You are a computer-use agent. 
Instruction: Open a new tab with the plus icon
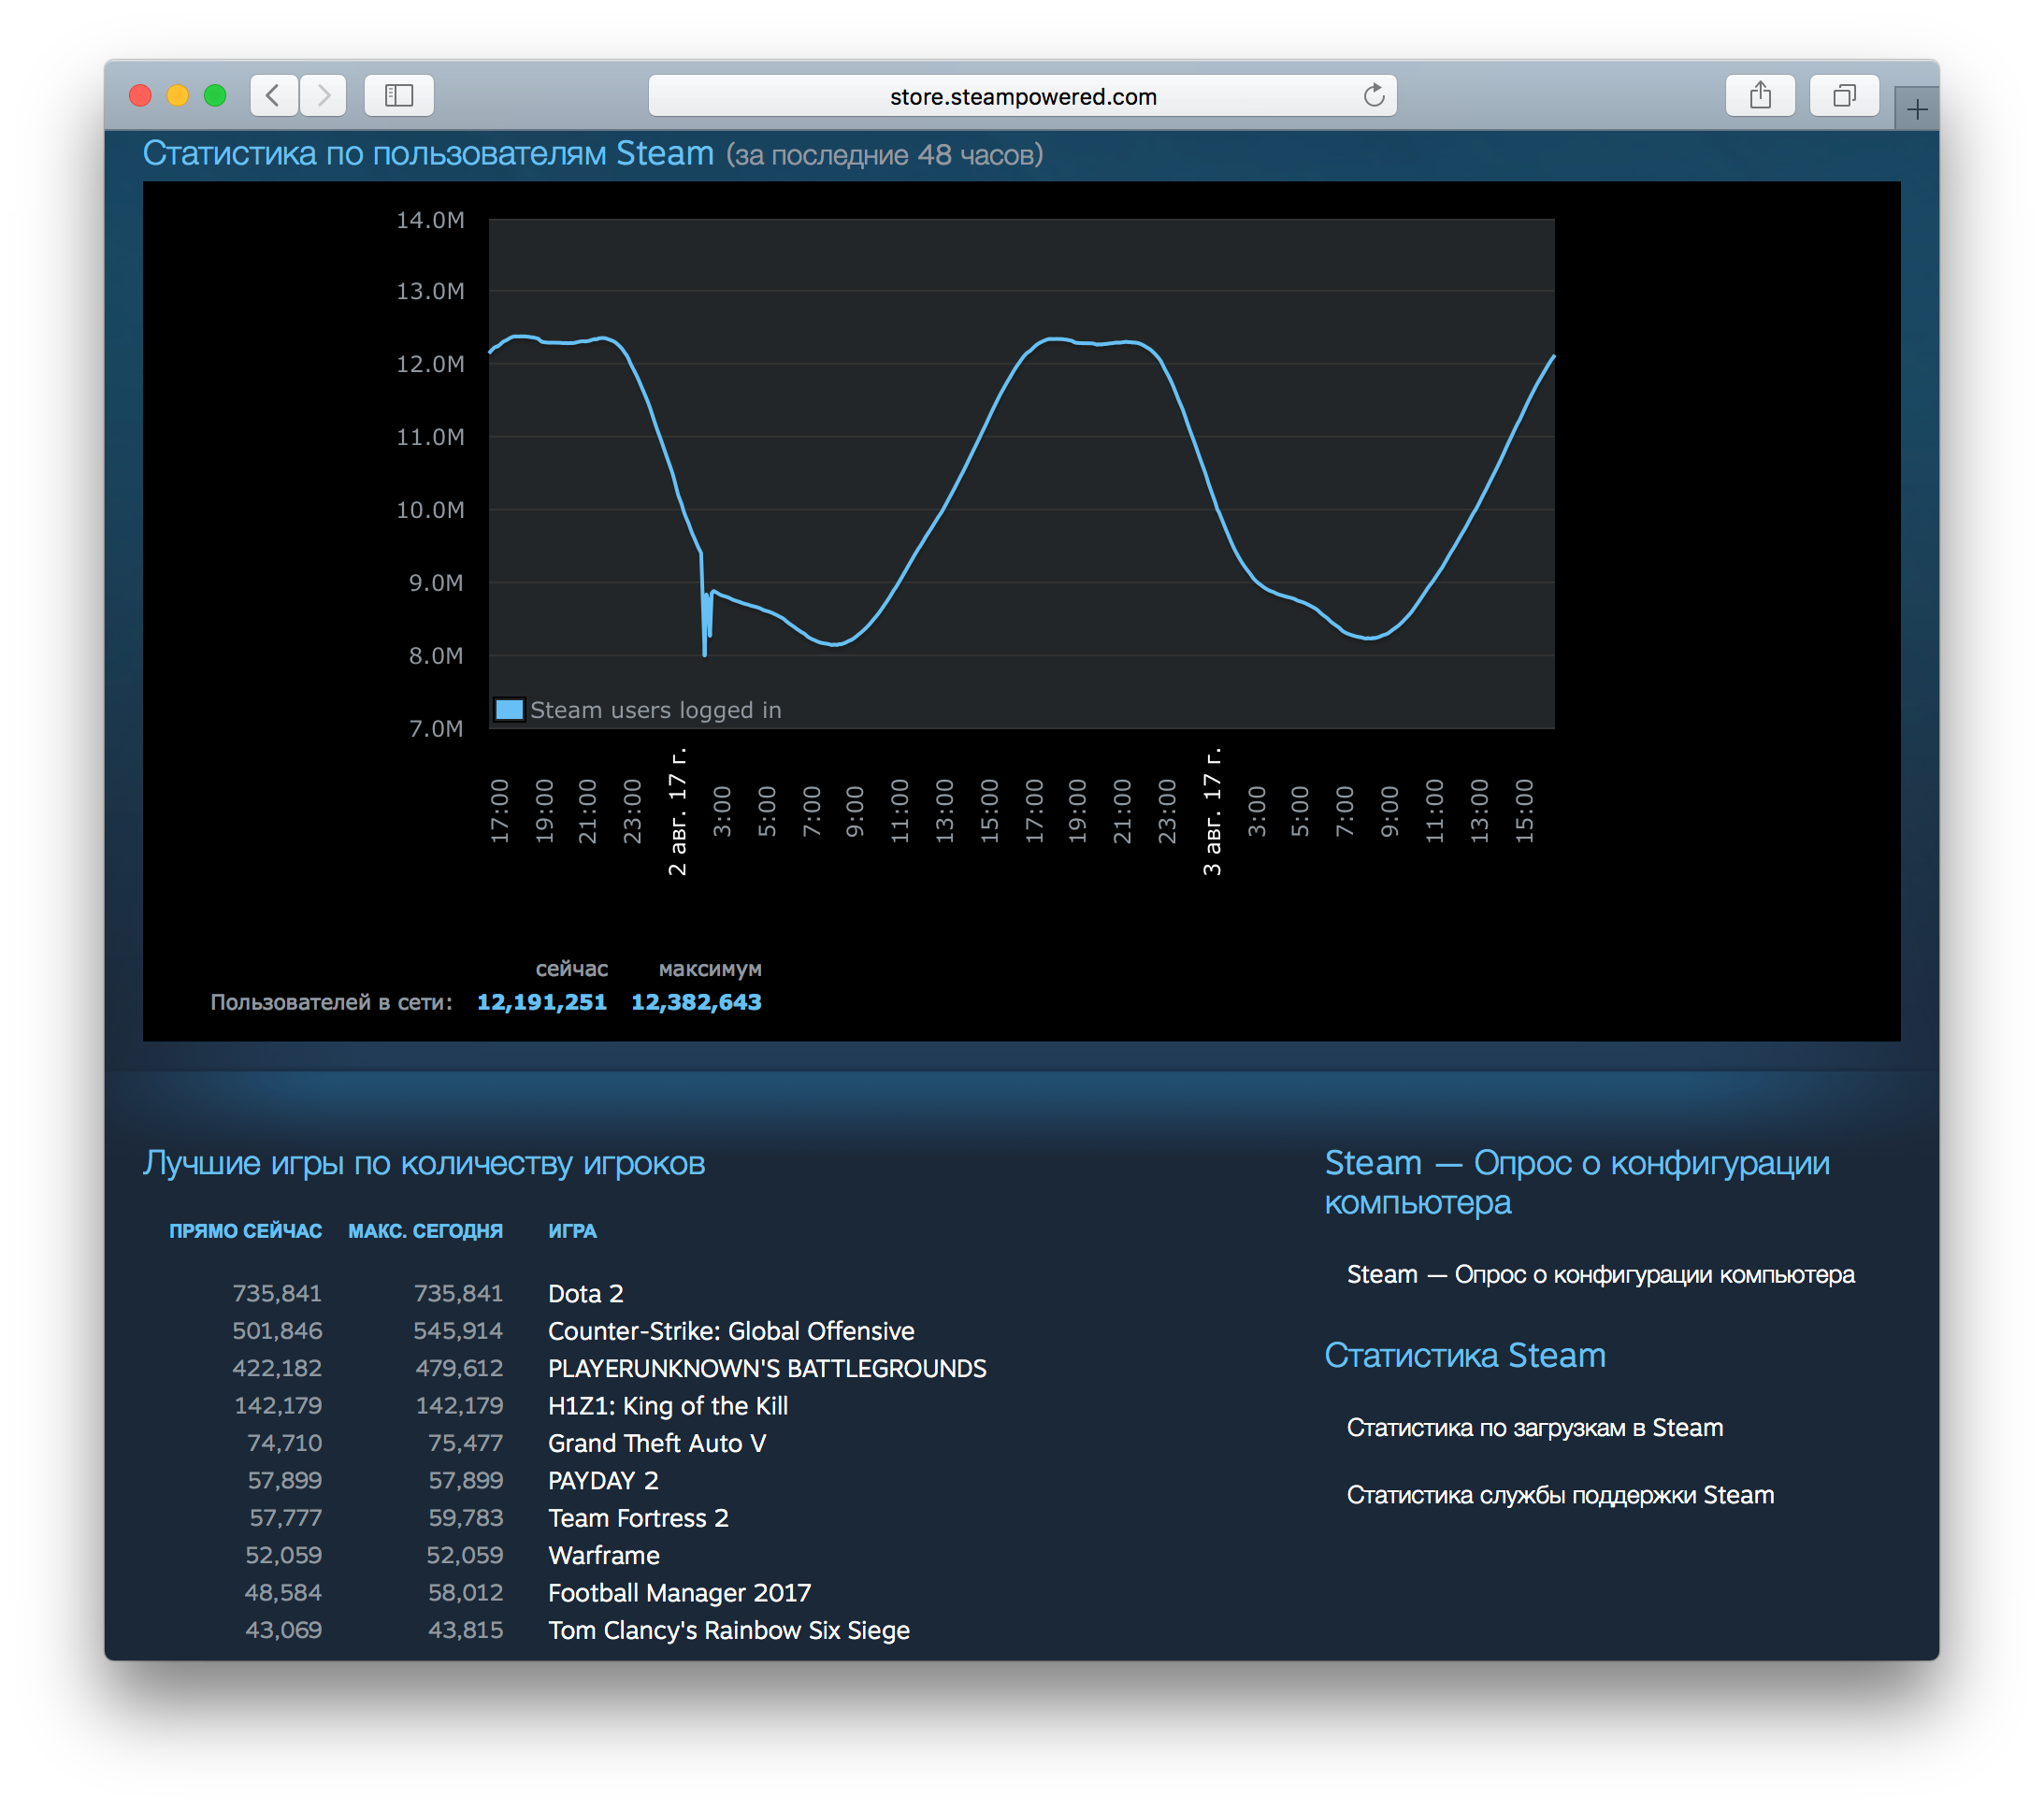1916,110
